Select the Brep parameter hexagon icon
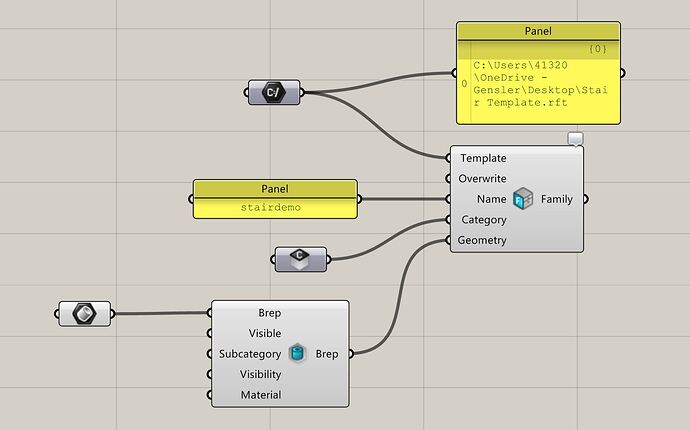 [84, 314]
